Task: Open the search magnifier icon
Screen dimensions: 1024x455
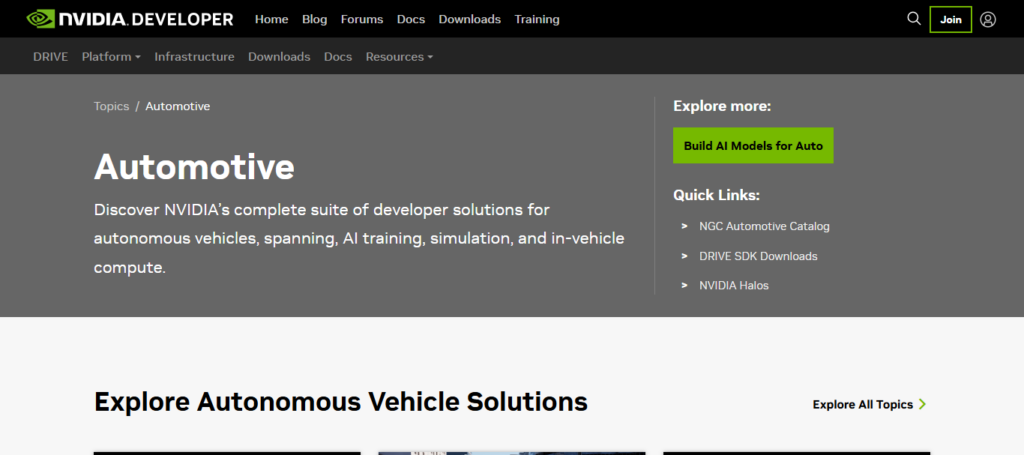Action: (914, 19)
